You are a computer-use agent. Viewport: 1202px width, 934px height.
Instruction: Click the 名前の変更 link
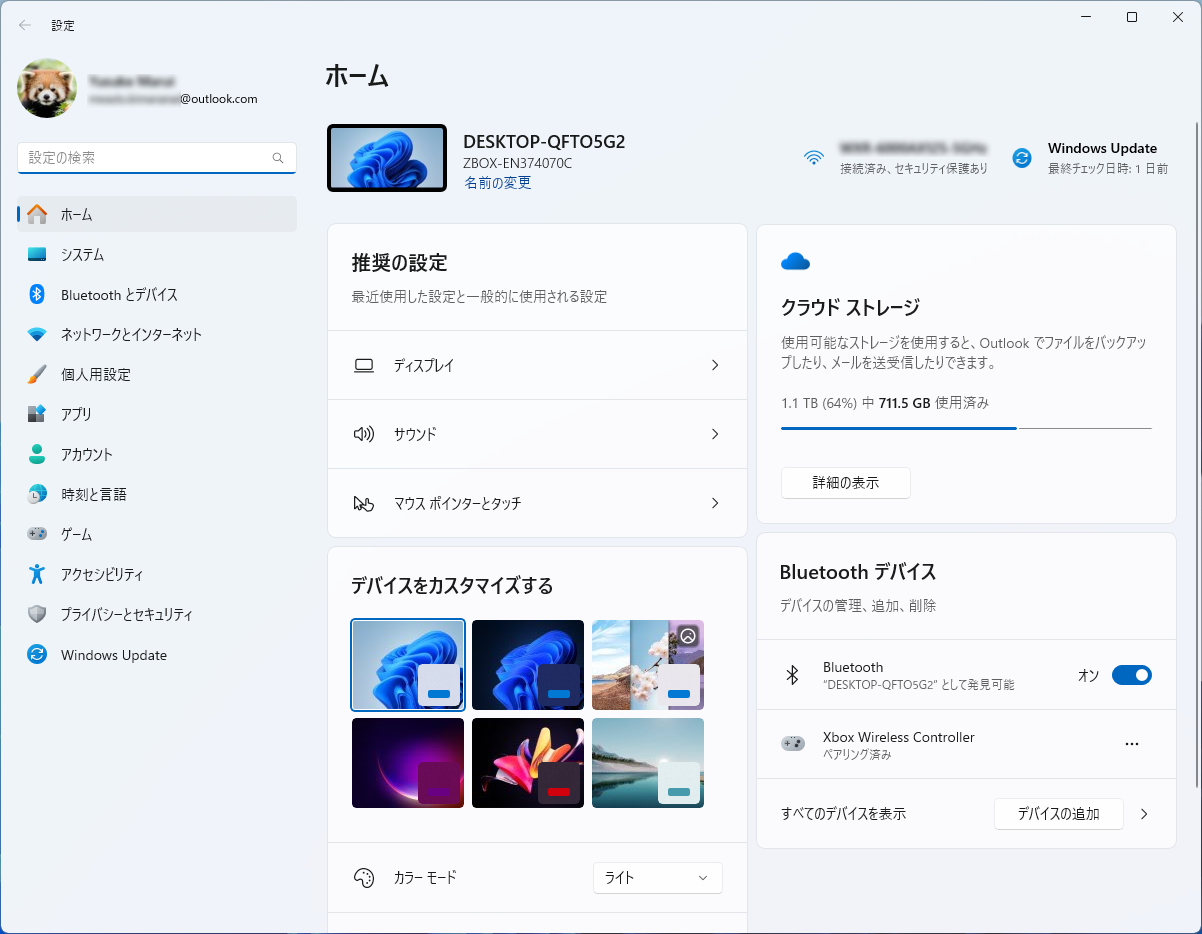click(497, 183)
